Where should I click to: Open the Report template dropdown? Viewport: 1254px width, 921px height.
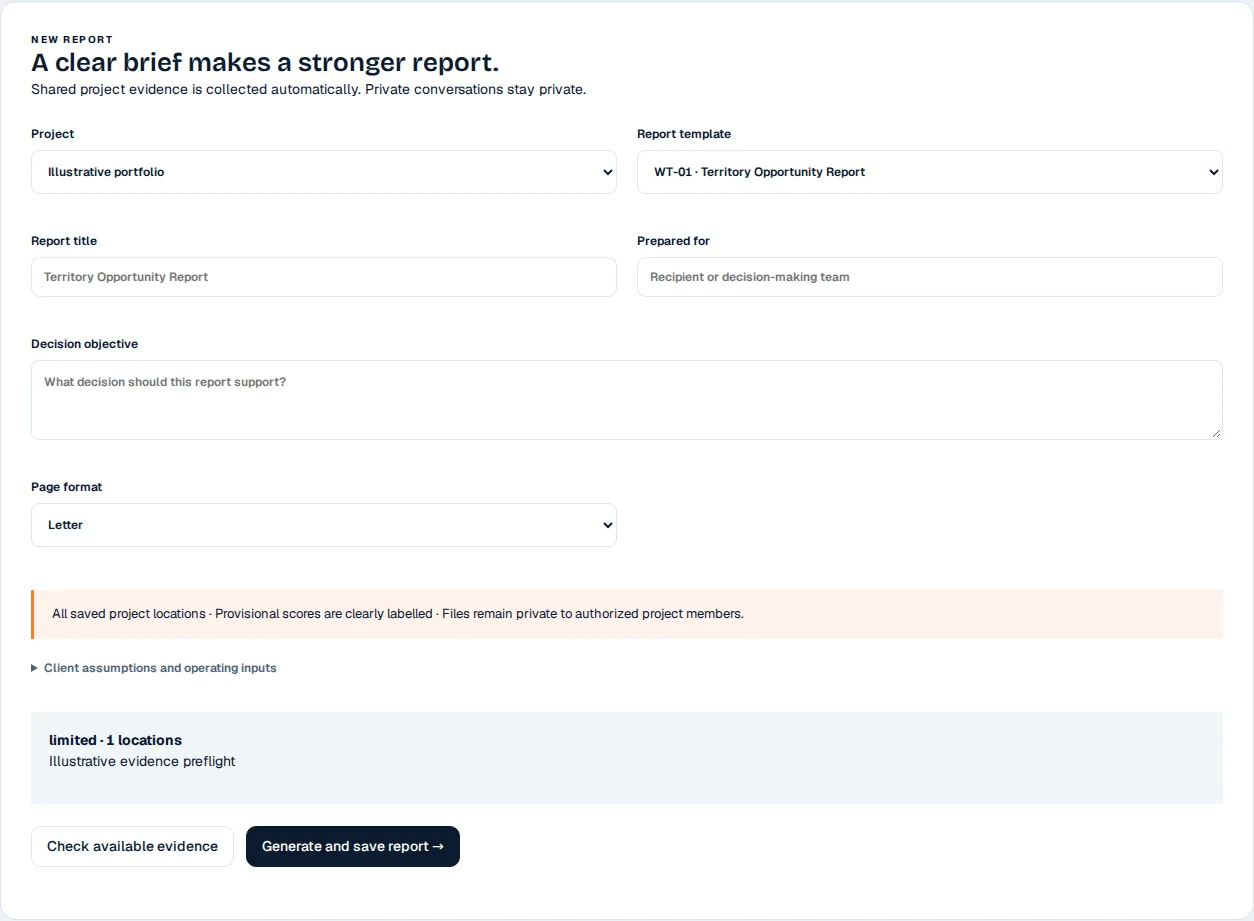pyautogui.click(x=929, y=172)
